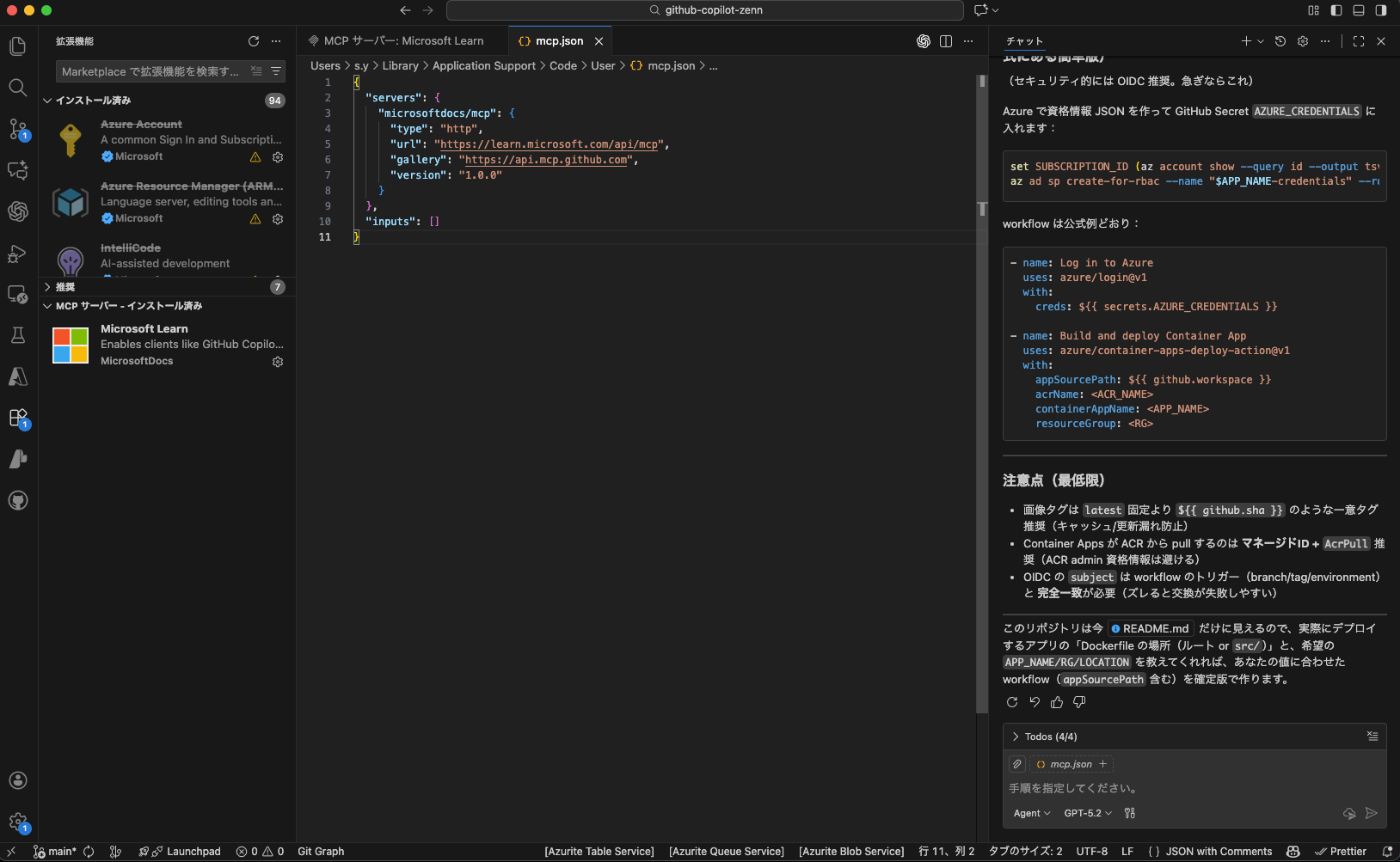Open the Azure view in activity bar
1400x862 pixels.
tap(18, 377)
